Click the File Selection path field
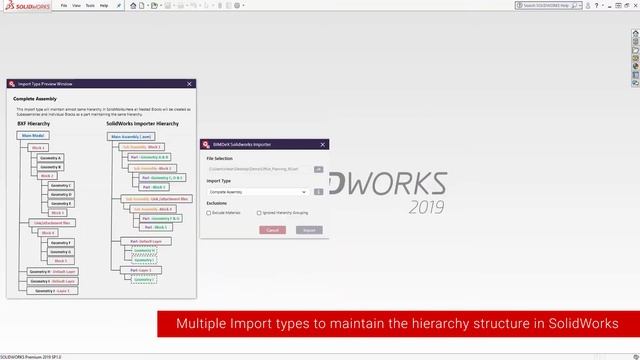 pyautogui.click(x=259, y=169)
